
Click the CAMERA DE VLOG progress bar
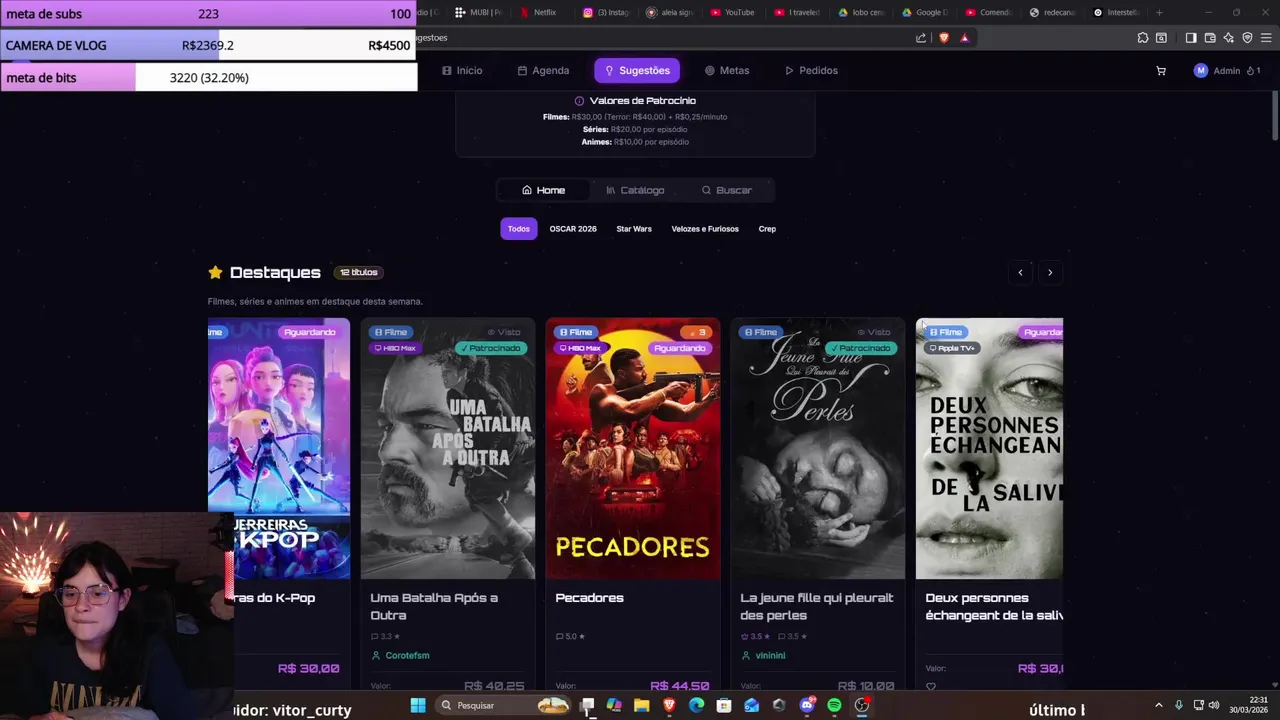(x=208, y=46)
